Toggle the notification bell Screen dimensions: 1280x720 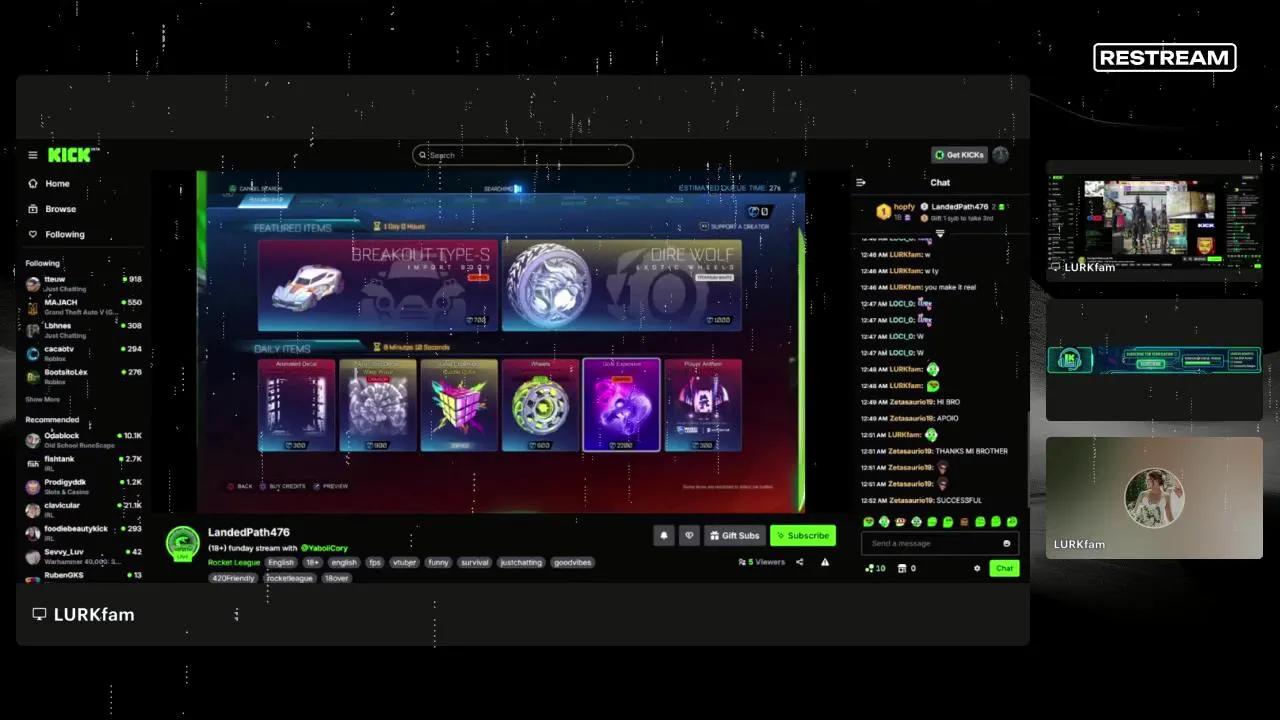point(664,536)
